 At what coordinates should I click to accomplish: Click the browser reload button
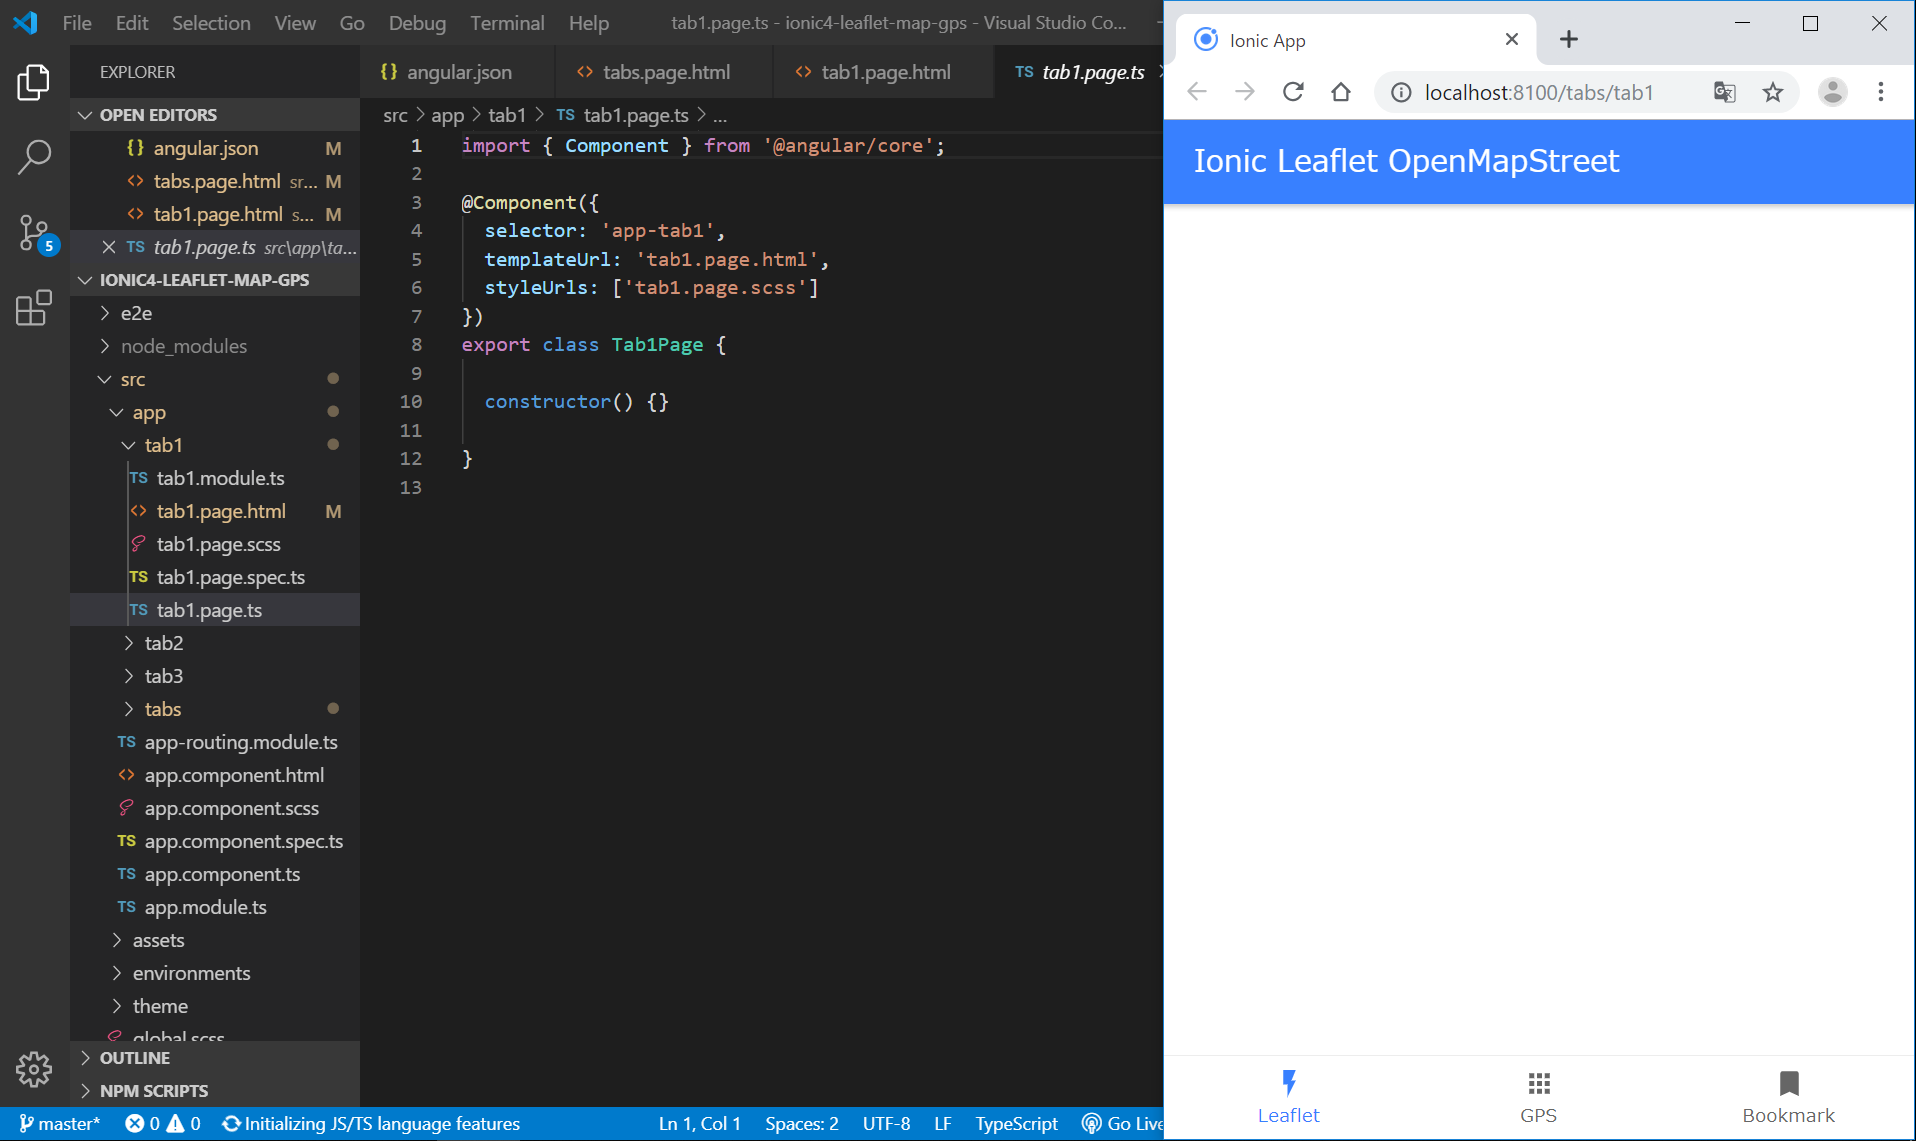(x=1293, y=93)
